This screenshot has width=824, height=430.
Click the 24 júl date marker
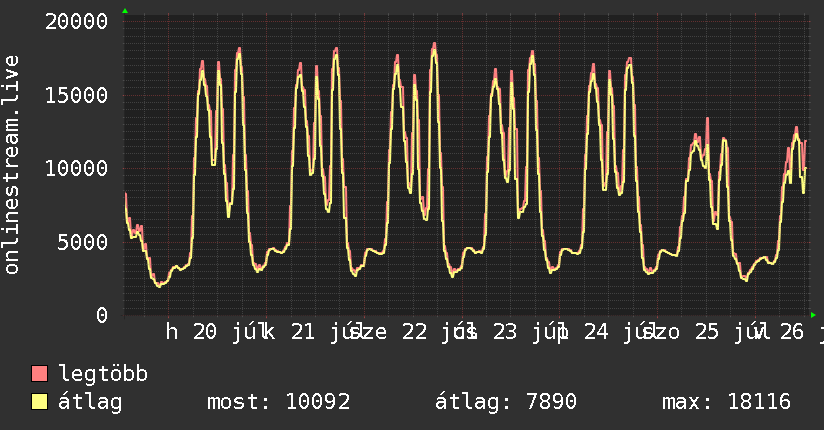pos(616,332)
